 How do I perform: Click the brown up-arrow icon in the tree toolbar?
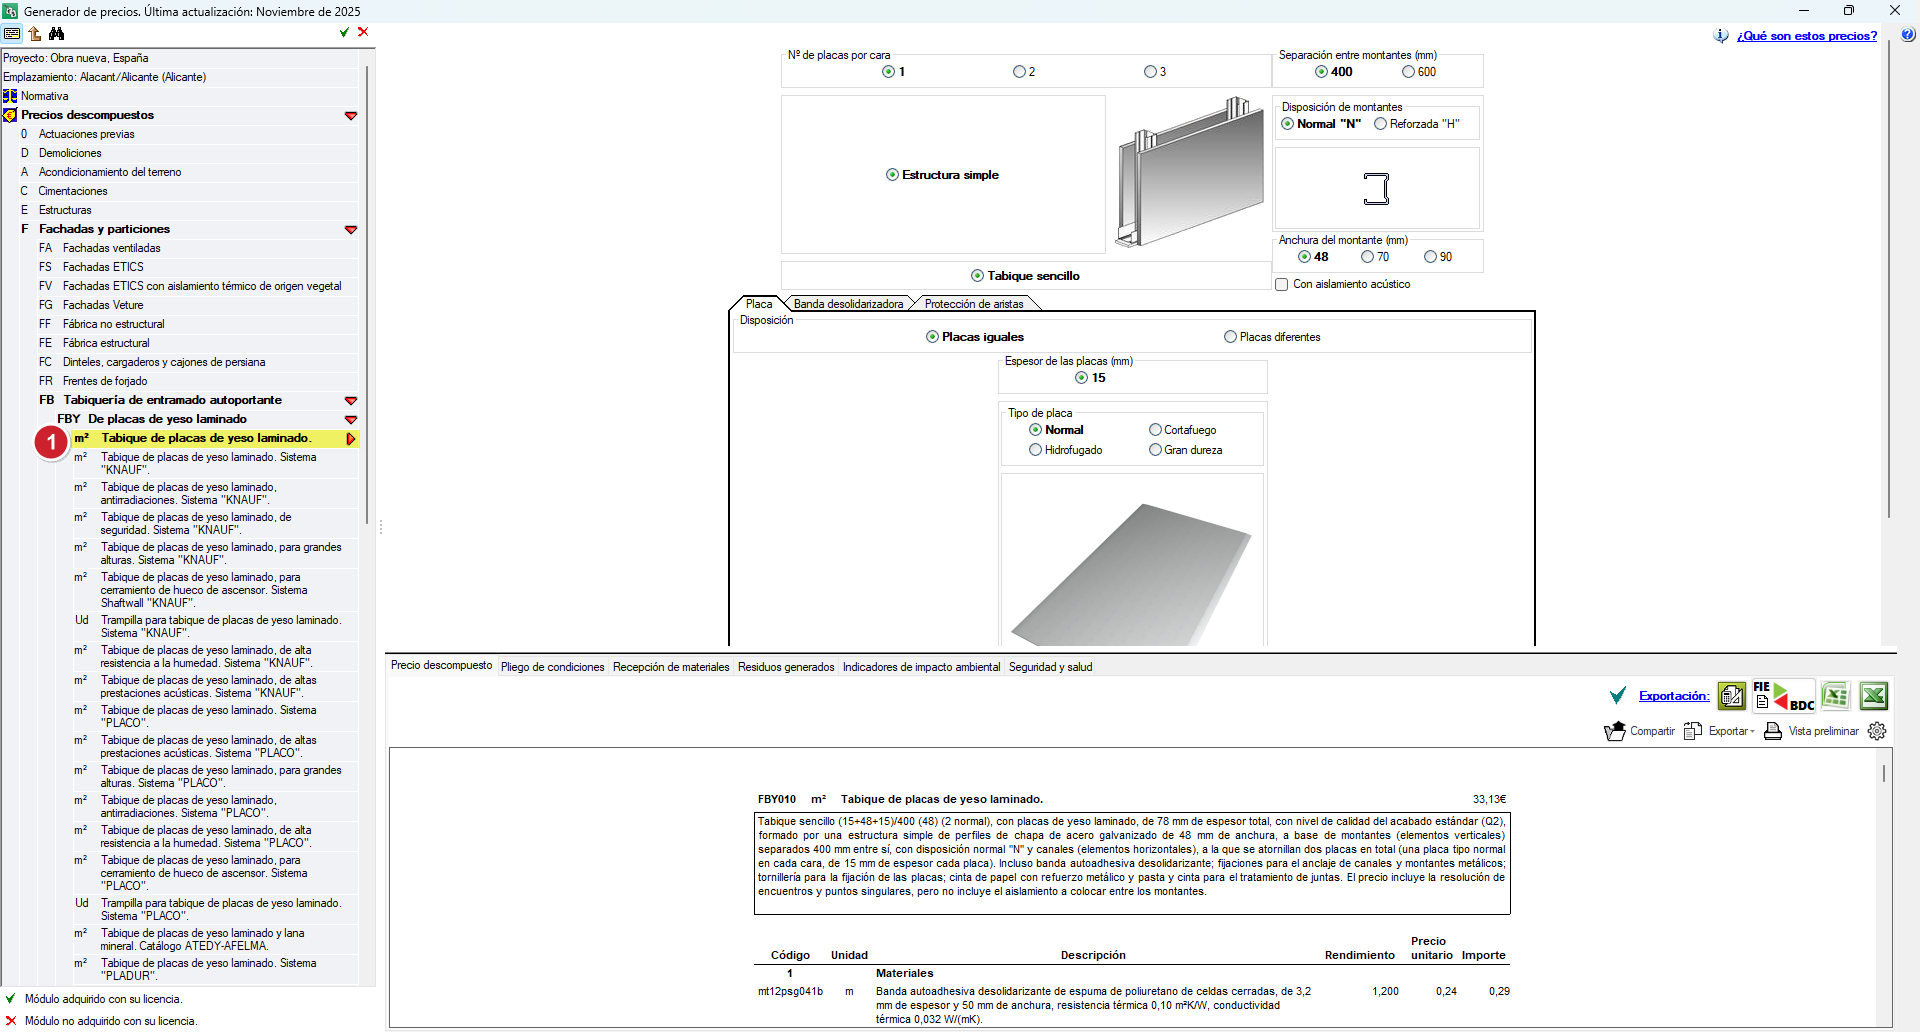coord(35,33)
